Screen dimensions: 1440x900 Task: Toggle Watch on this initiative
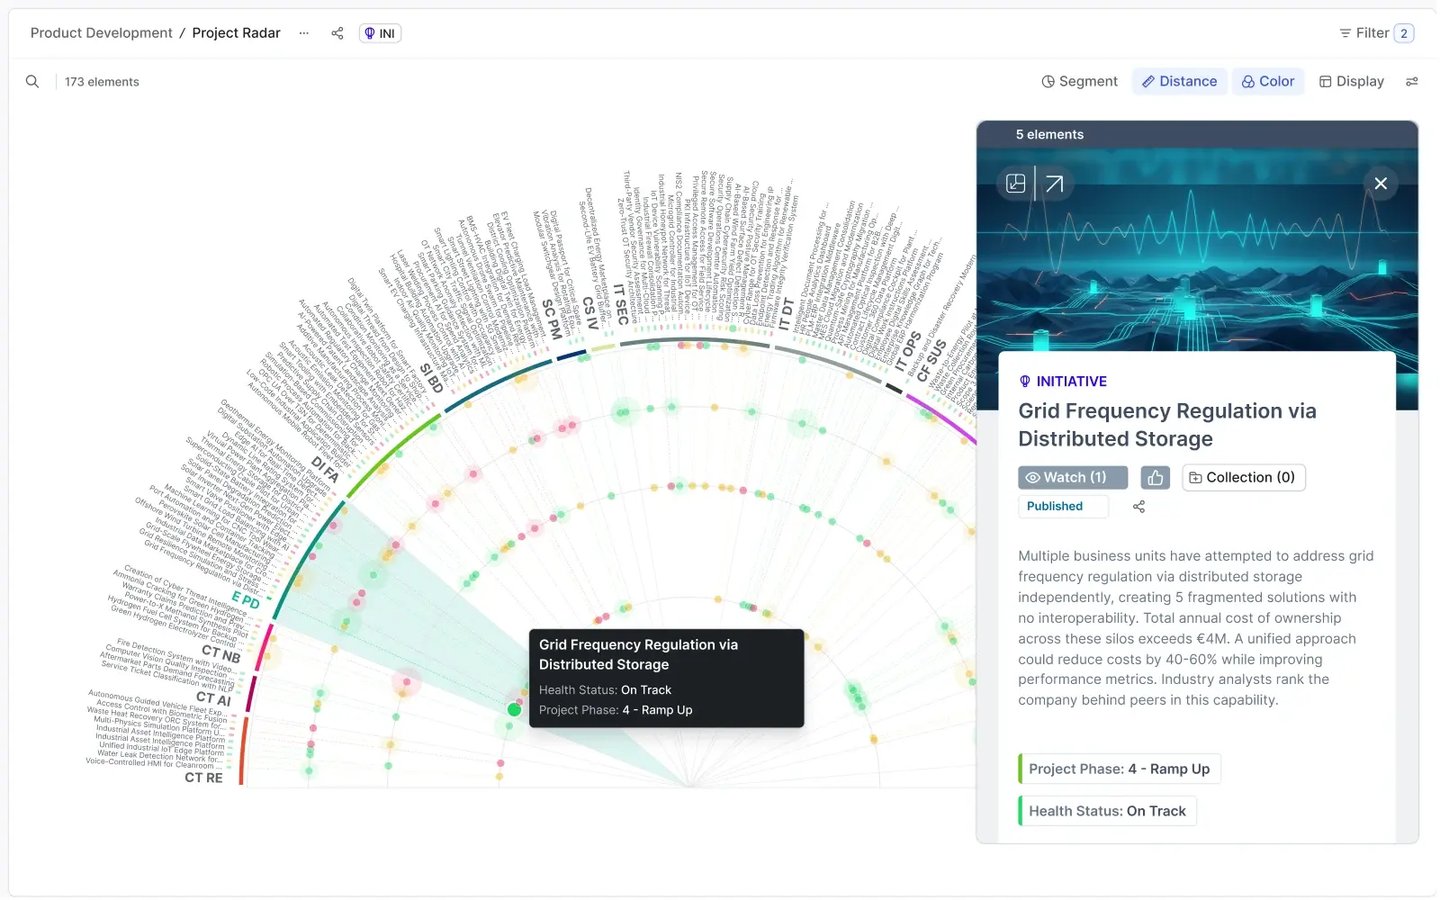1073,478
